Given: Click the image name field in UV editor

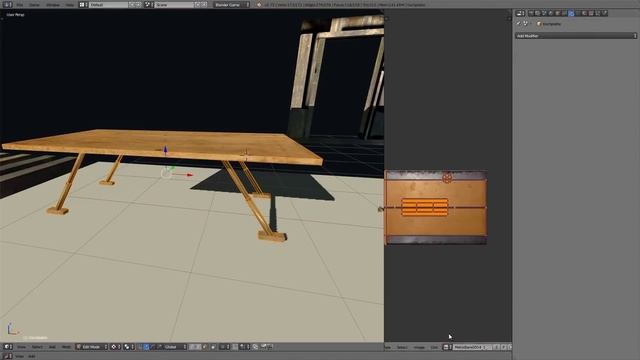Looking at the screenshot, I should pyautogui.click(x=472, y=347).
